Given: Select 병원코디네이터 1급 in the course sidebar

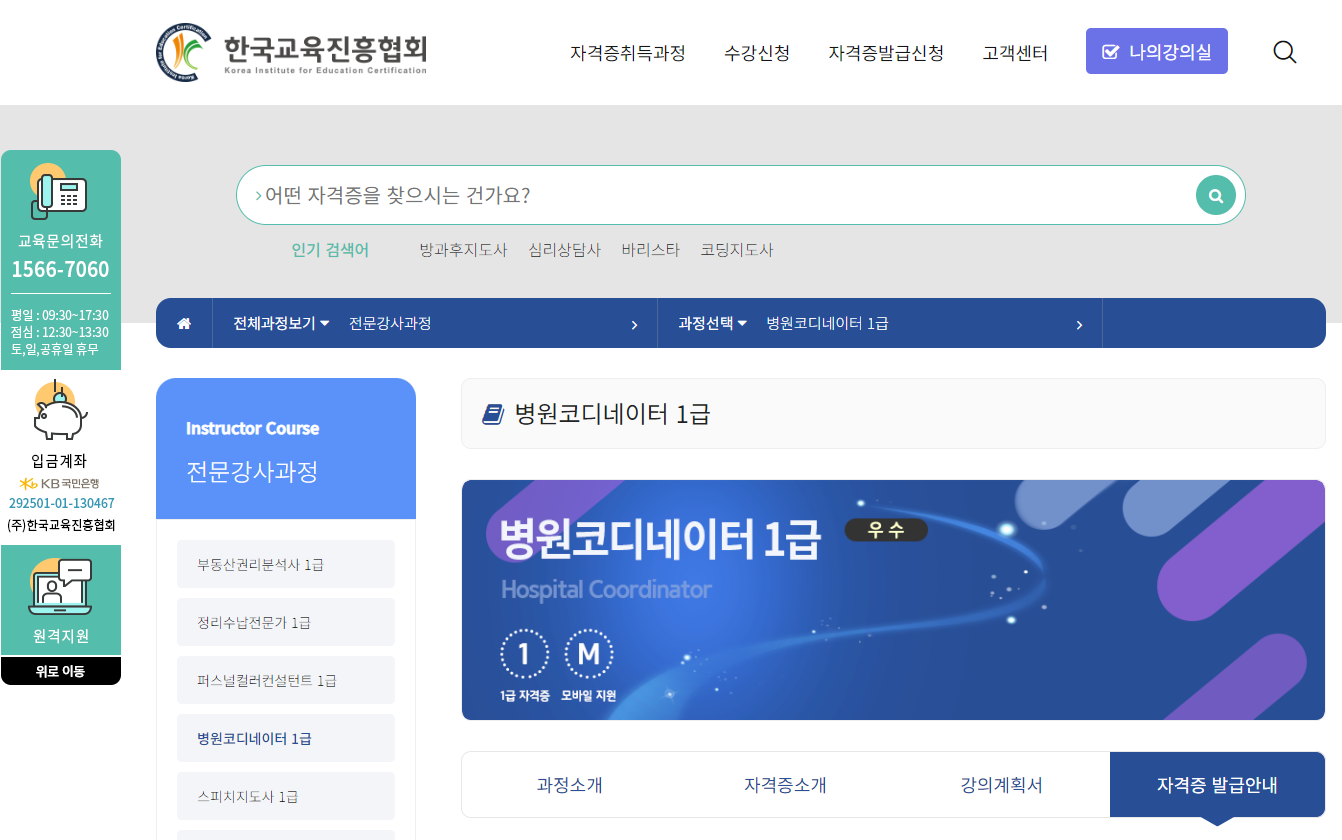Looking at the screenshot, I should point(285,737).
